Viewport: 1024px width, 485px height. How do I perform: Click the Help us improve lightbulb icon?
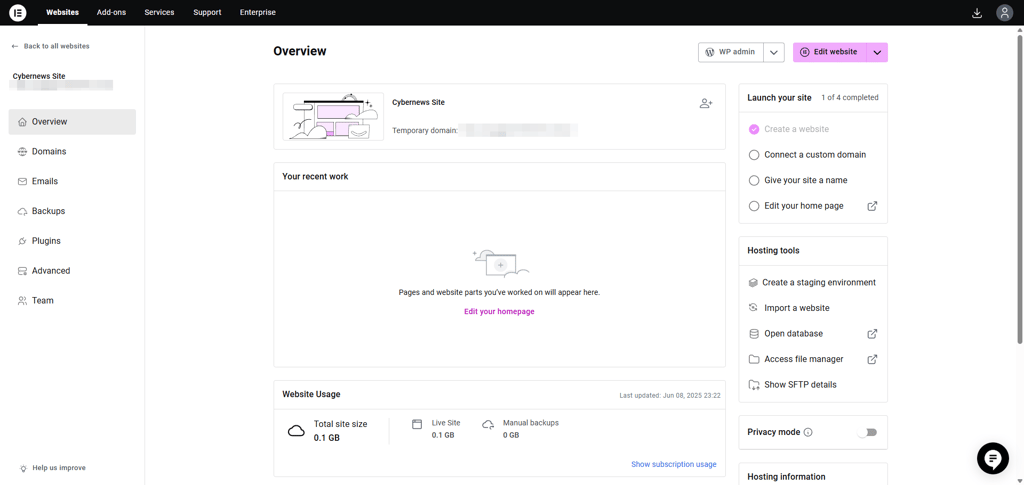[x=24, y=468]
